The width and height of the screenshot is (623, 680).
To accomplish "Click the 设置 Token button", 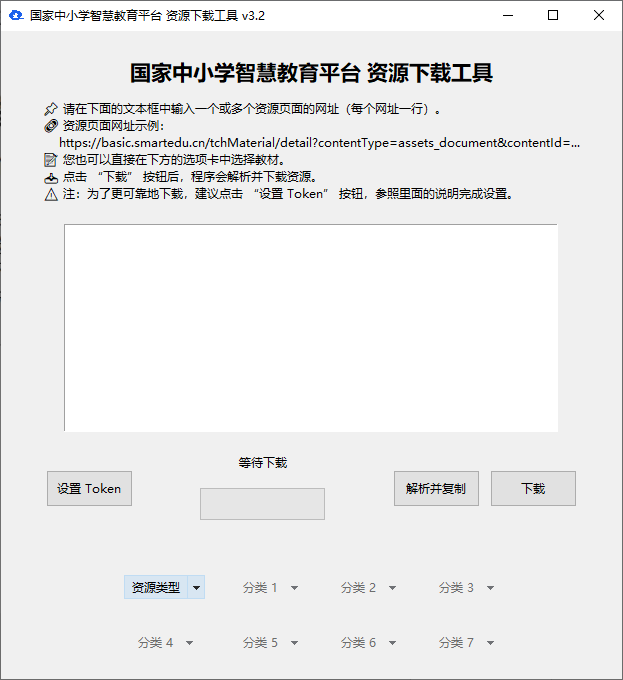I will coord(89,489).
